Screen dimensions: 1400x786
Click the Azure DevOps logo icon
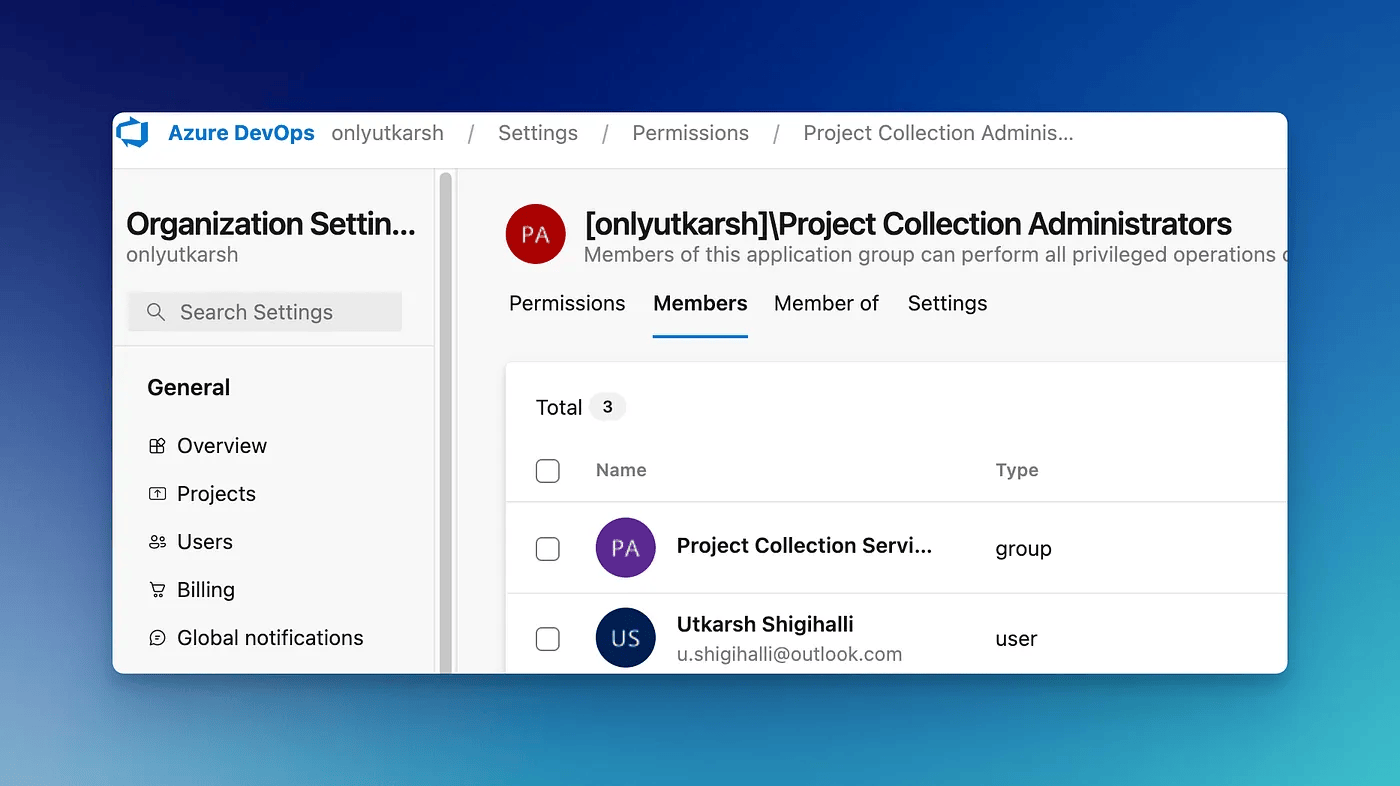(x=133, y=133)
